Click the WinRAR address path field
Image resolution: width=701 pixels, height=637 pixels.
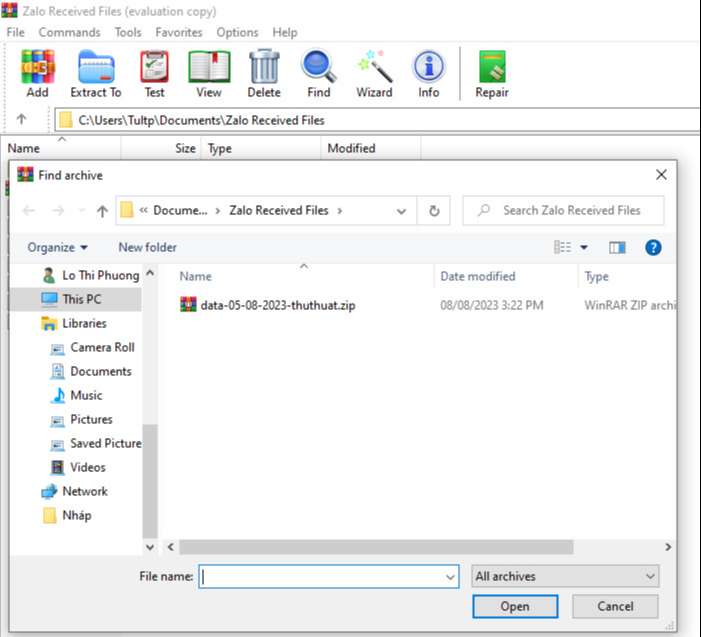point(378,120)
